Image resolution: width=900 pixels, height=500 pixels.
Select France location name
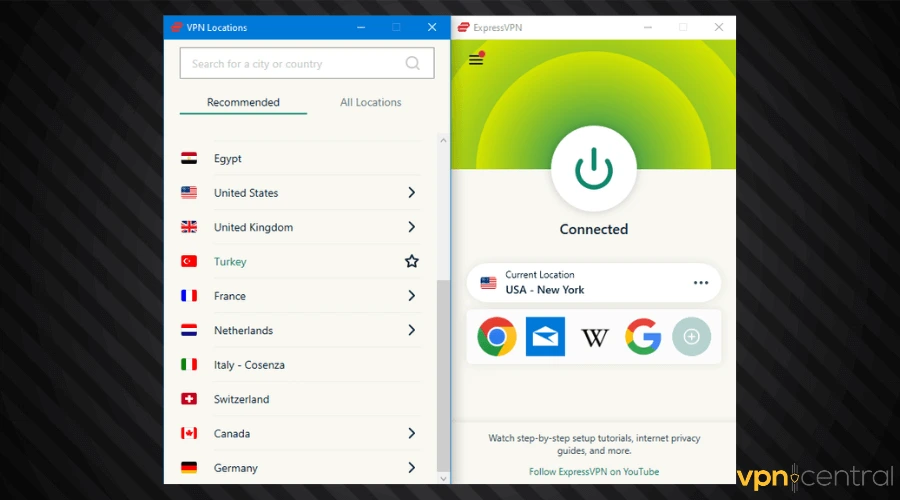230,296
